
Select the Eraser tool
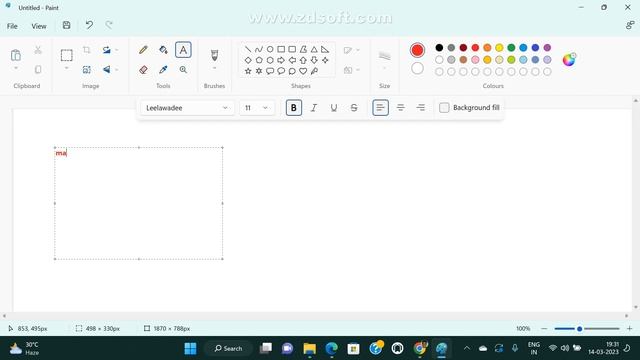[x=143, y=70]
